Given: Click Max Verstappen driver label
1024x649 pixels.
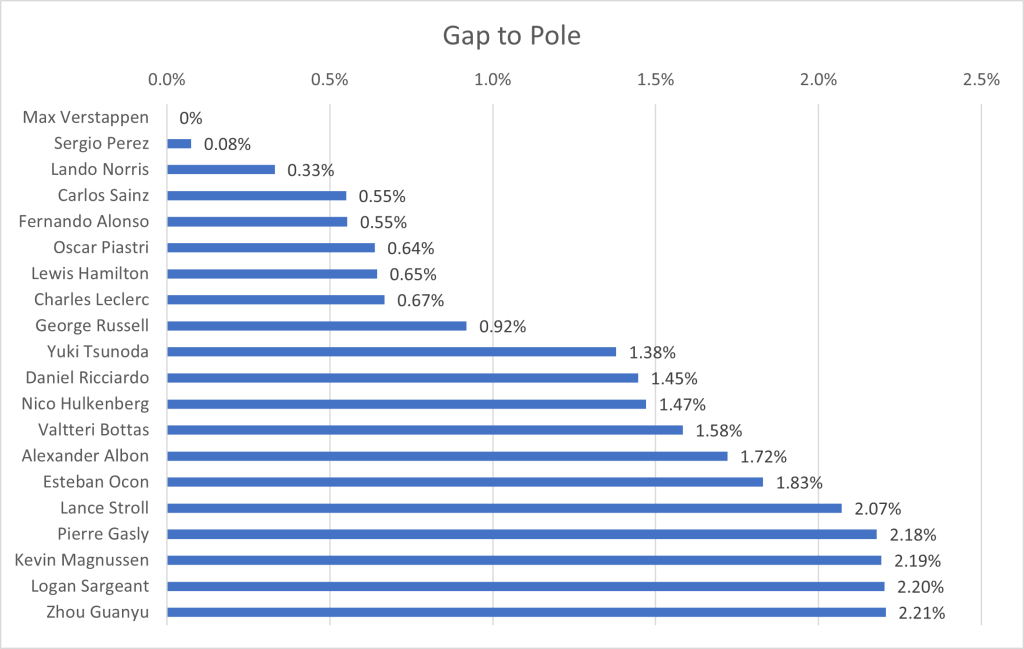Looking at the screenshot, I should coord(85,118).
